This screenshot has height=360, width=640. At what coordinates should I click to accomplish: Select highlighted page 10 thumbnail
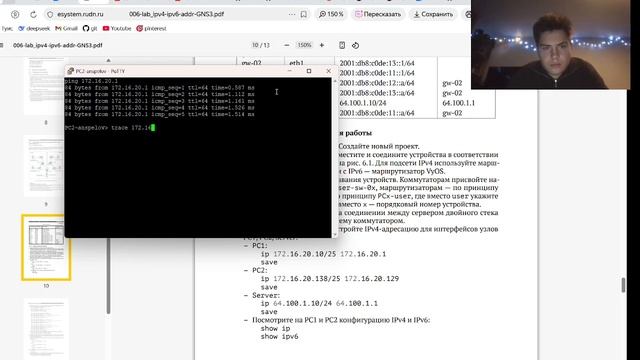click(46, 248)
